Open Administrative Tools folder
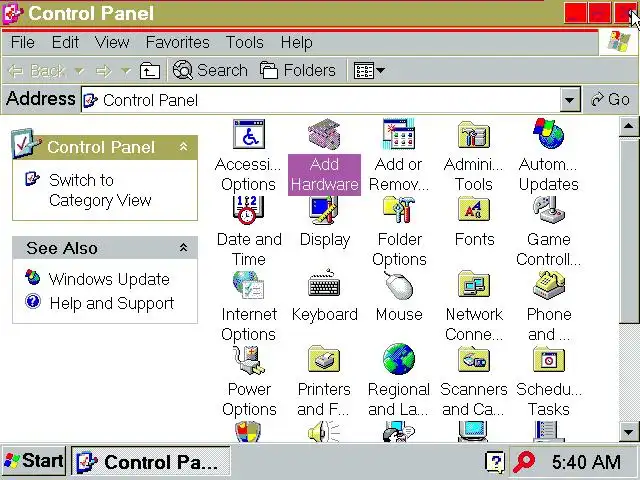The width and height of the screenshot is (640, 480). [x=473, y=156]
